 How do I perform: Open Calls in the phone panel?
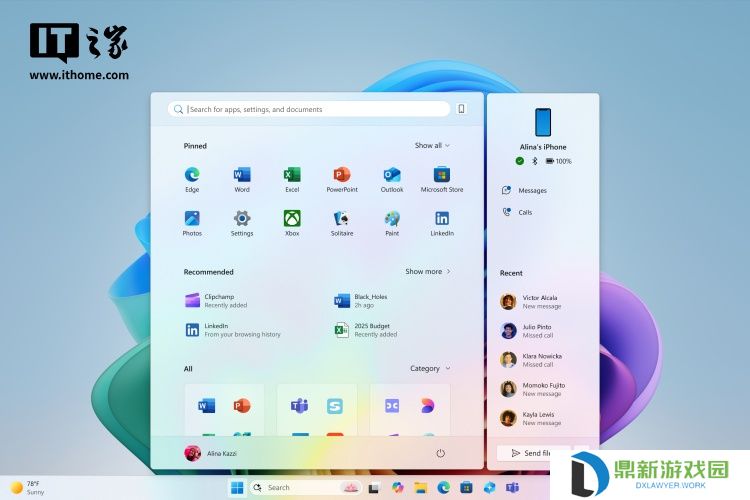tap(517, 212)
